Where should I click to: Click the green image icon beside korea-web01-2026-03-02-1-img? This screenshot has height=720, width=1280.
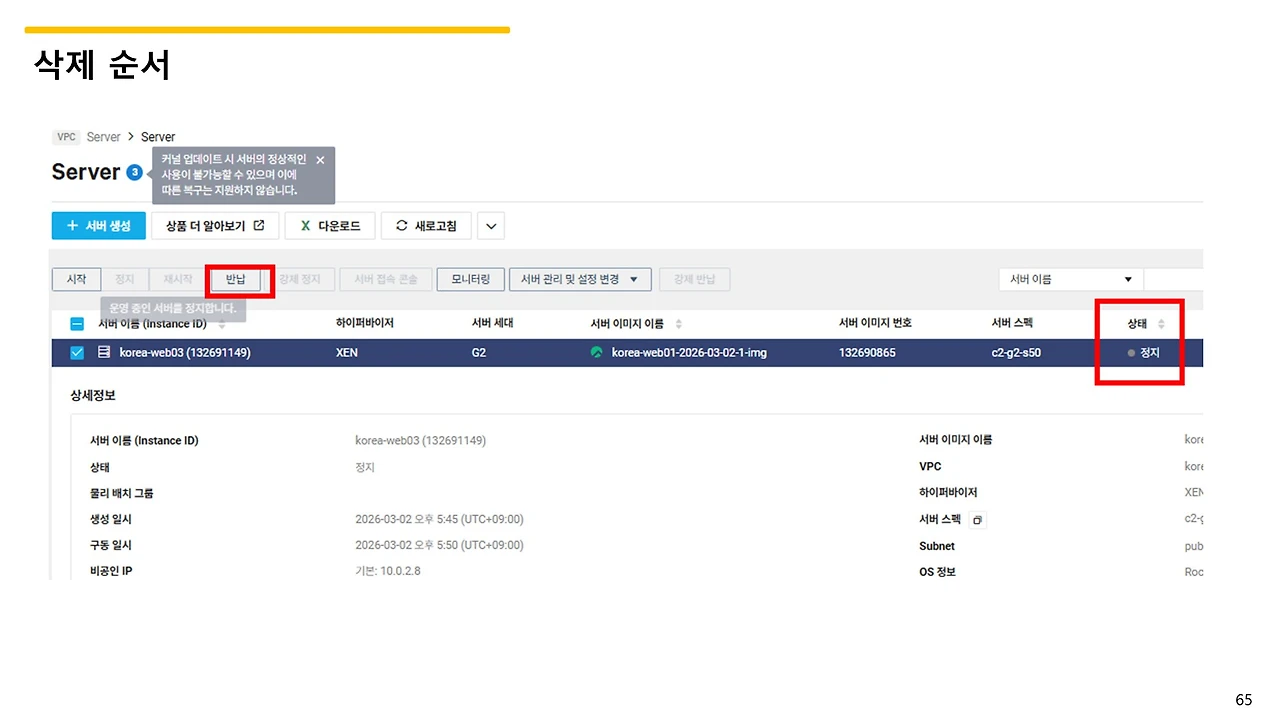pos(597,352)
